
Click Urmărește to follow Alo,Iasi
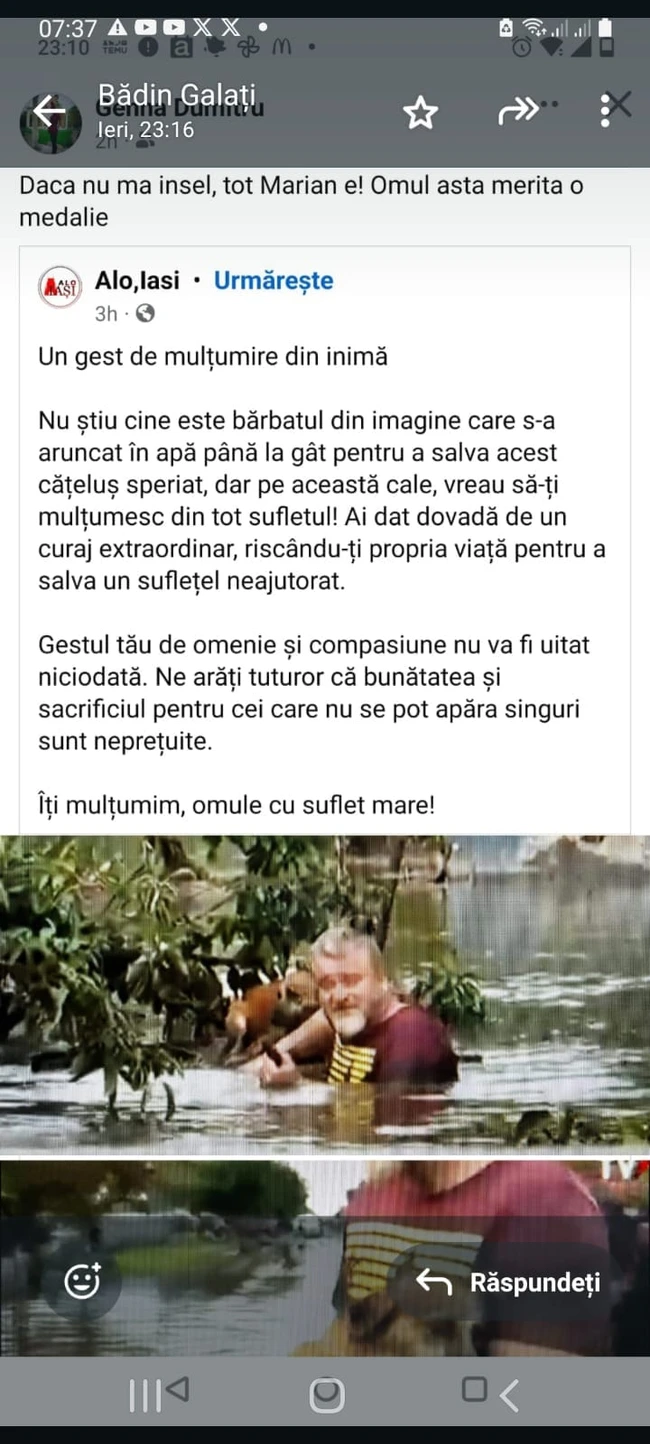click(273, 281)
